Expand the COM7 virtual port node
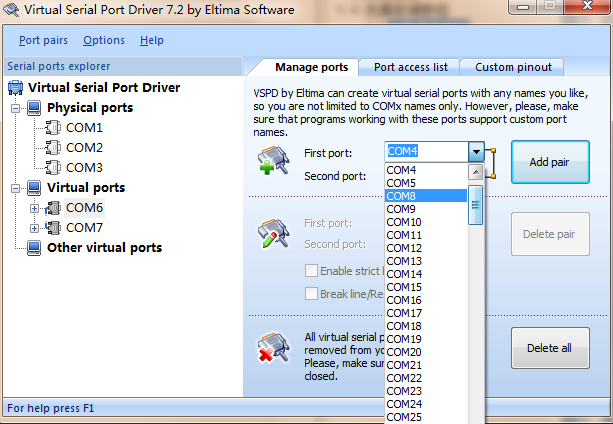Viewport: 613px width, 424px height. [35, 228]
